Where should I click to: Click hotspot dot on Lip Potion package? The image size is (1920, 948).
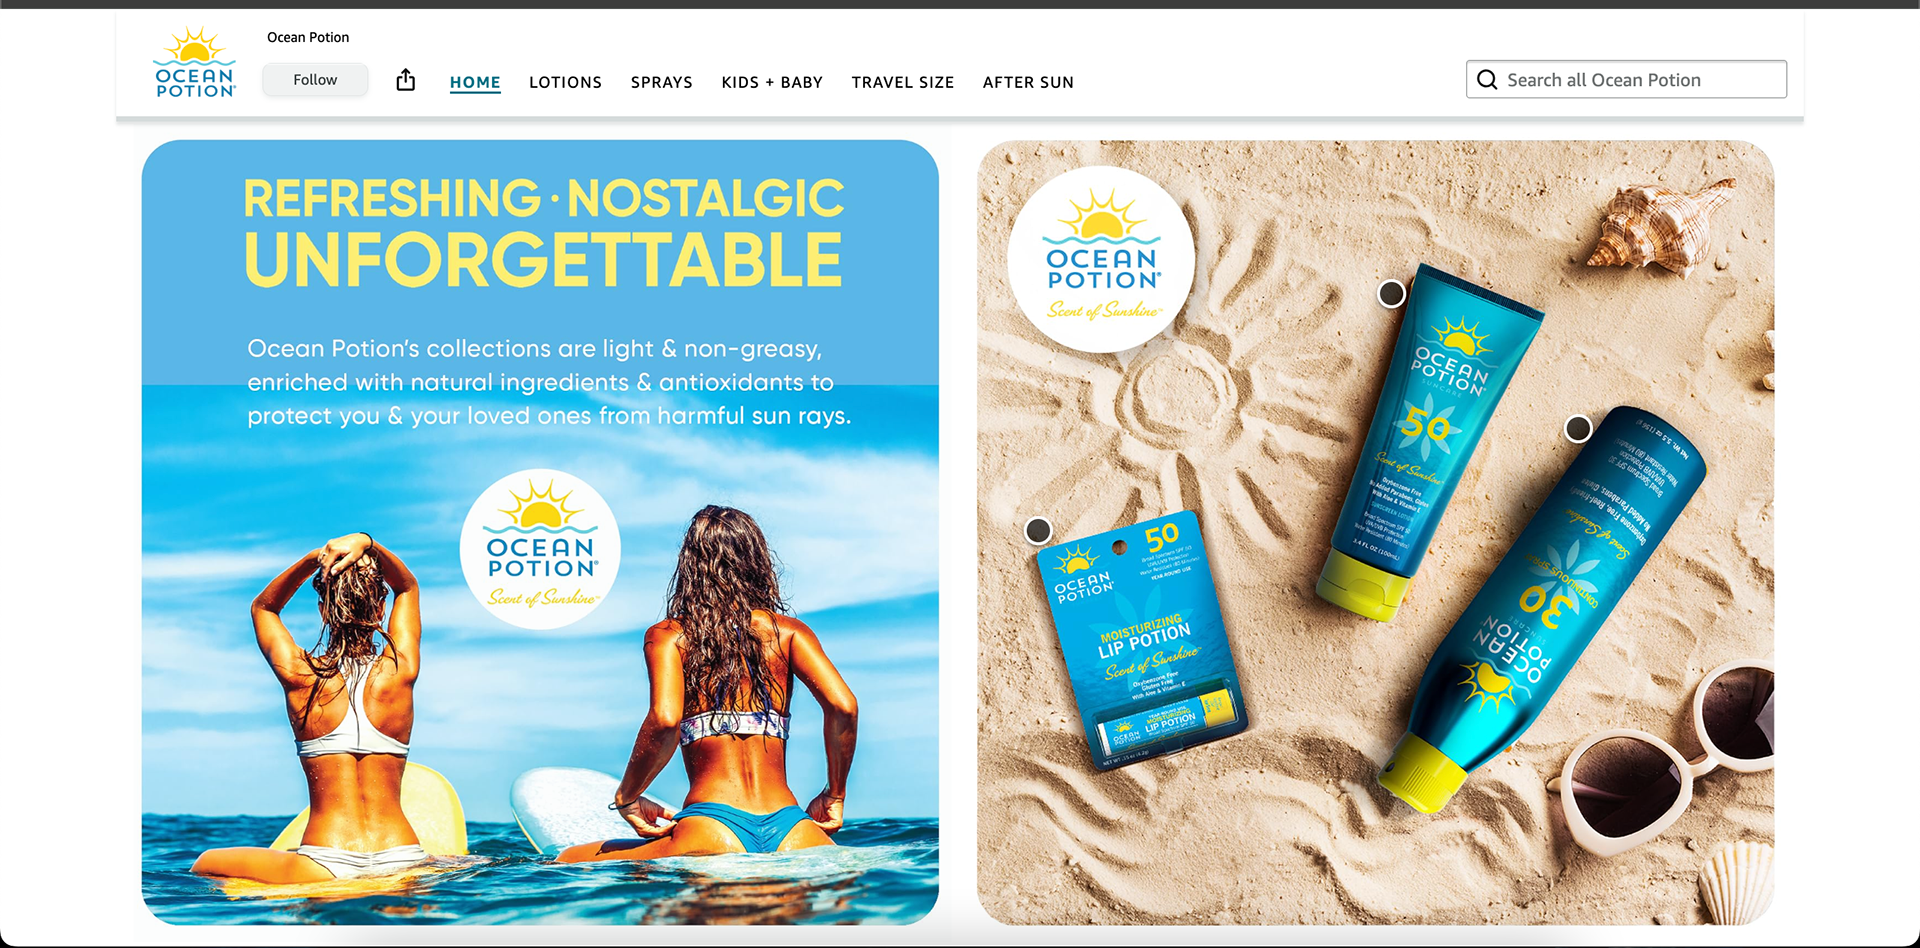pos(1038,530)
